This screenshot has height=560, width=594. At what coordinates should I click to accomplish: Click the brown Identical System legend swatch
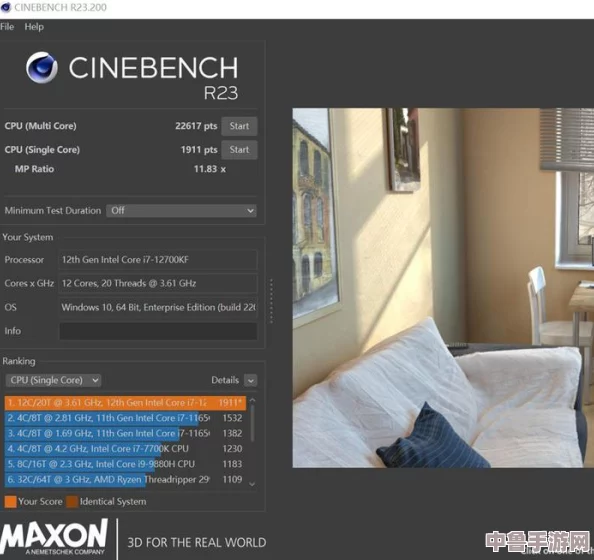72,502
